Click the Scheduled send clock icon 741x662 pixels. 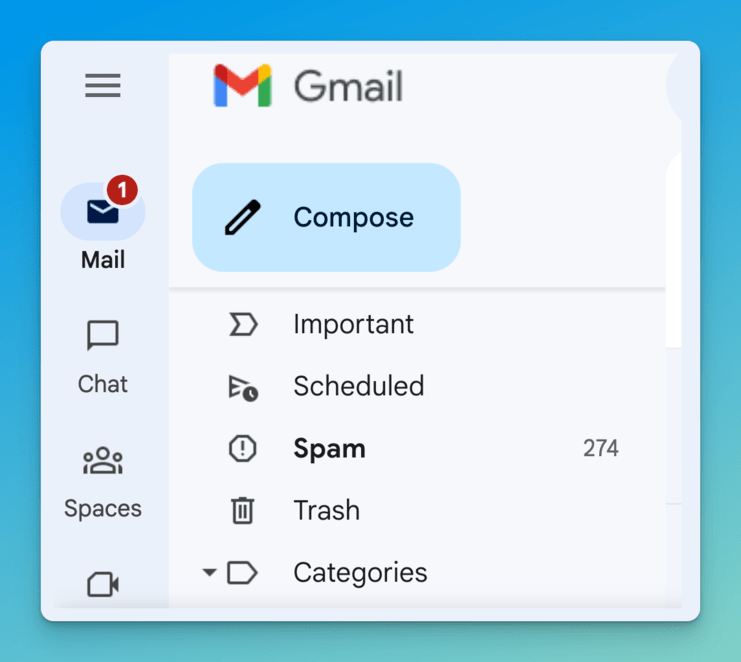click(x=243, y=388)
